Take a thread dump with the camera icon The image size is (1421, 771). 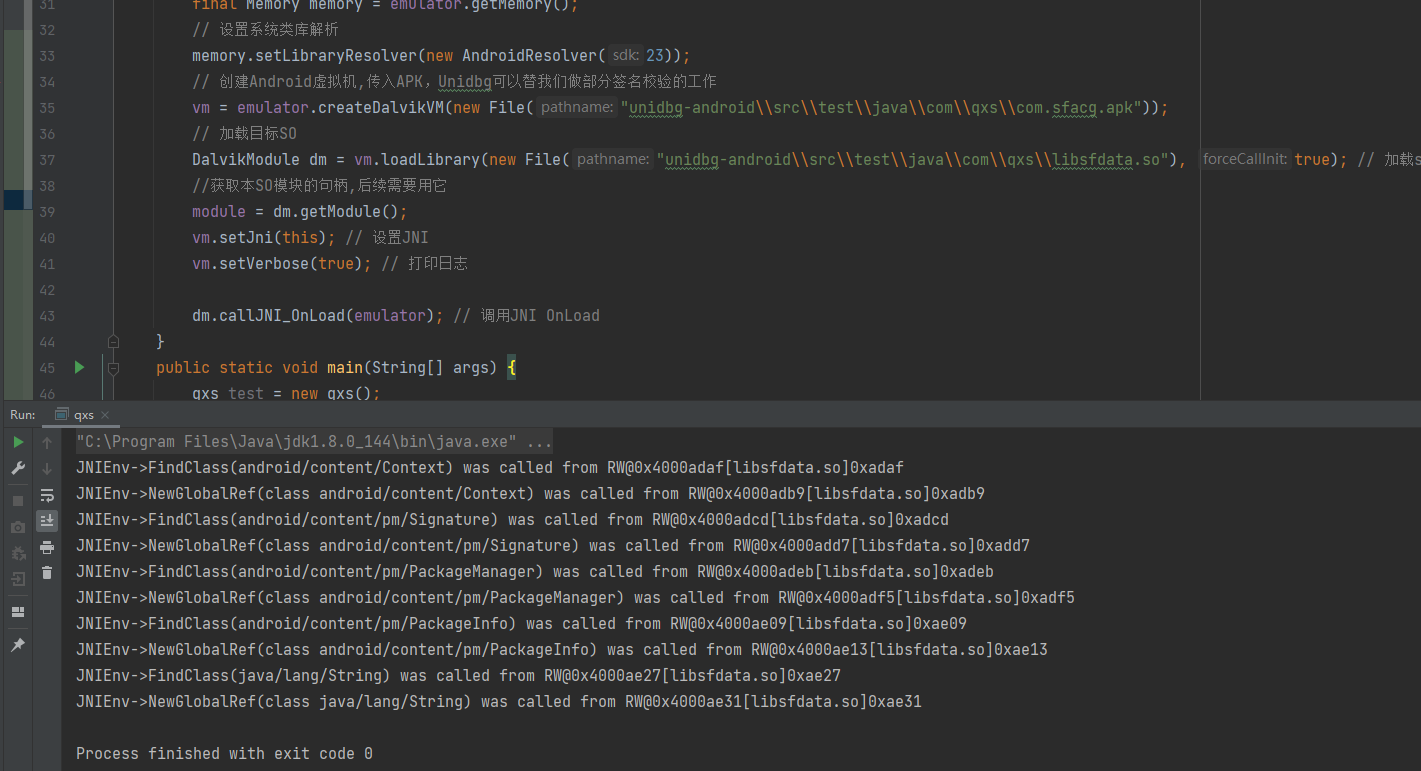pos(18,525)
